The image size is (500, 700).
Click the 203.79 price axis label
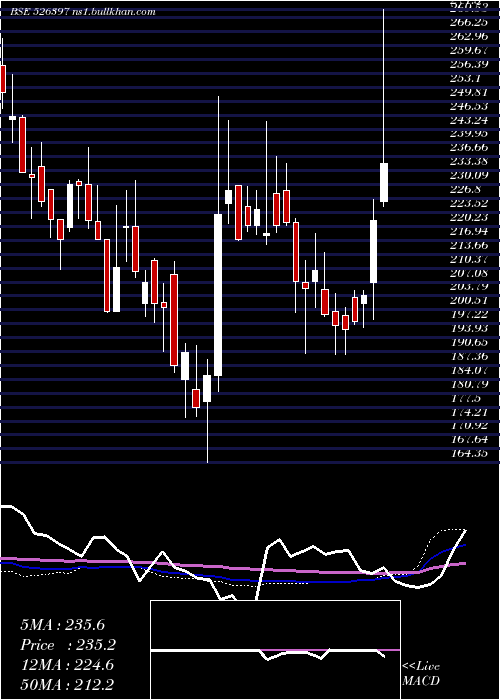[468, 286]
